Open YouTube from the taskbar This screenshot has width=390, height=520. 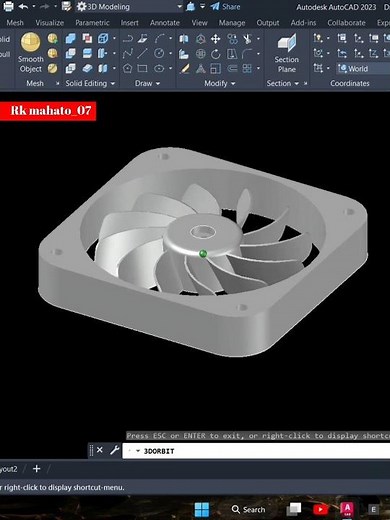(320, 509)
